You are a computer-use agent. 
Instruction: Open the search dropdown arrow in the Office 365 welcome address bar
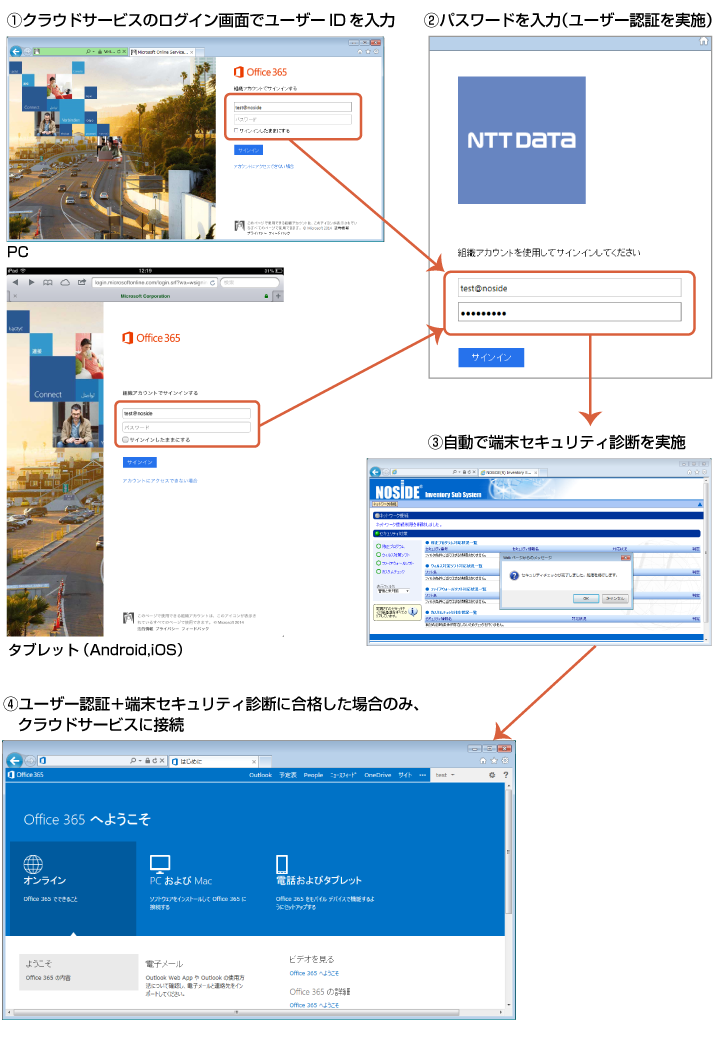139,761
